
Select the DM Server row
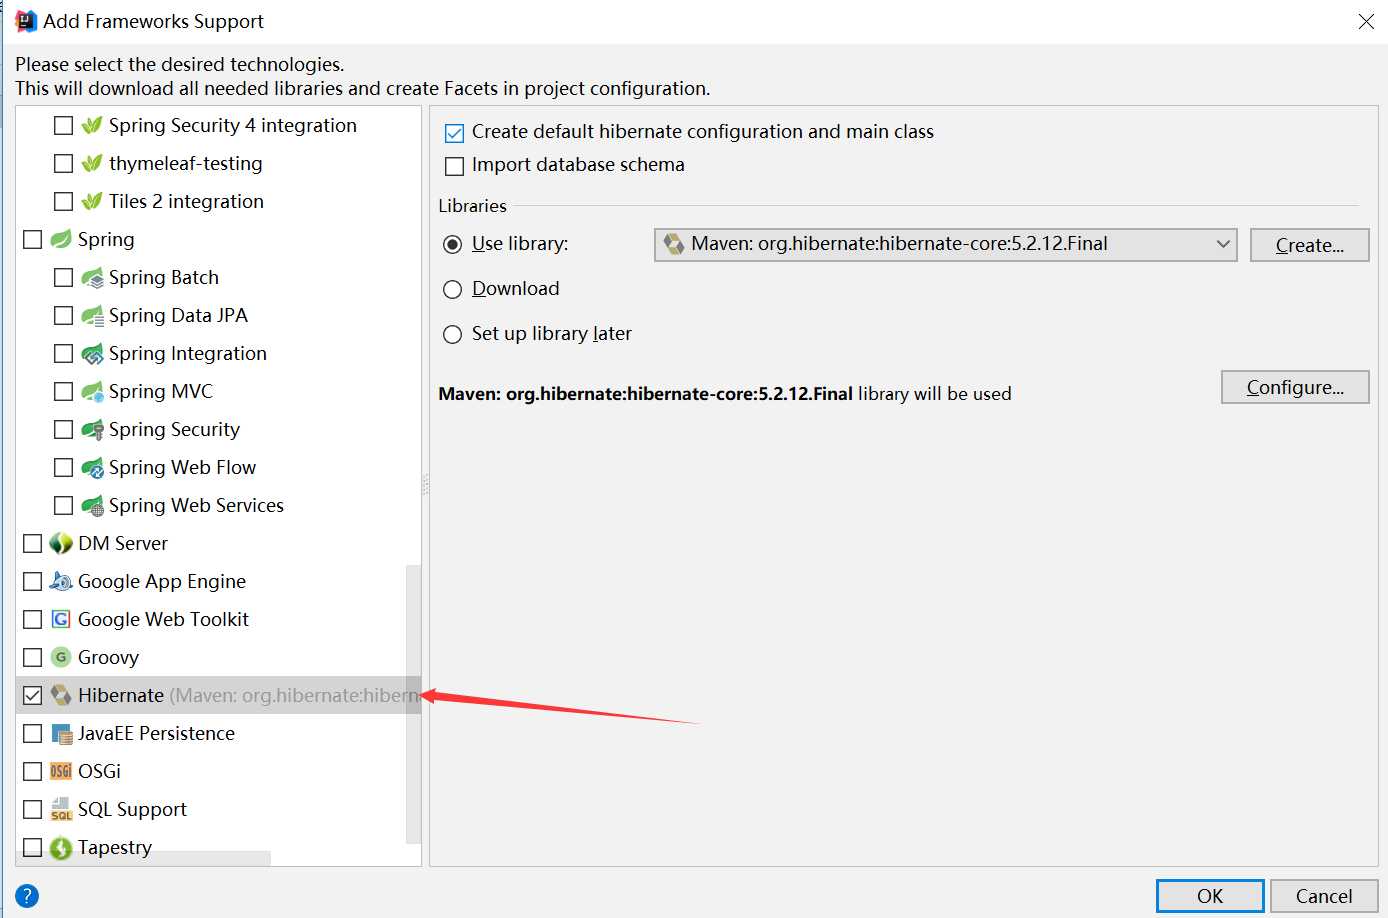click(x=218, y=544)
